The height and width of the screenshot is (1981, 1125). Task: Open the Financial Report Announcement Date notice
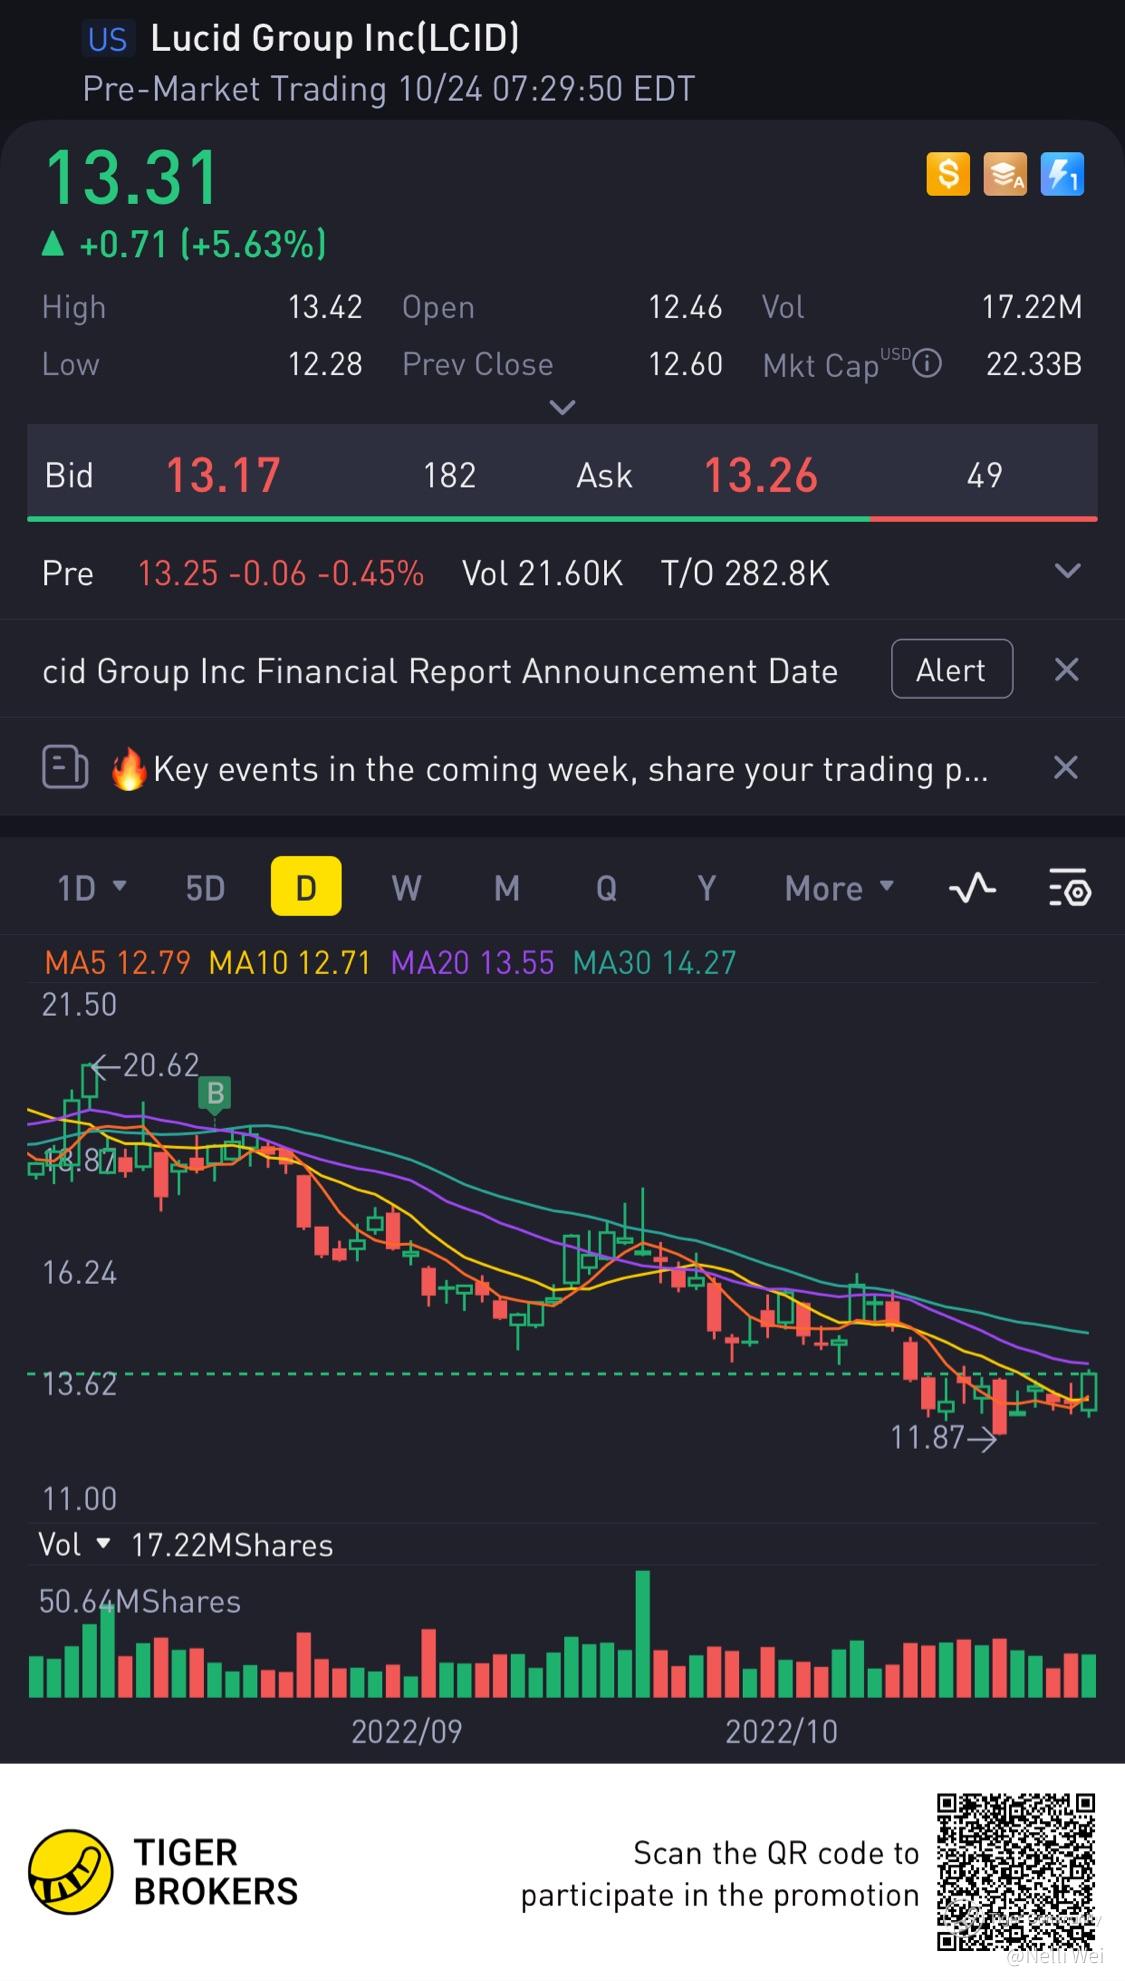coord(440,671)
